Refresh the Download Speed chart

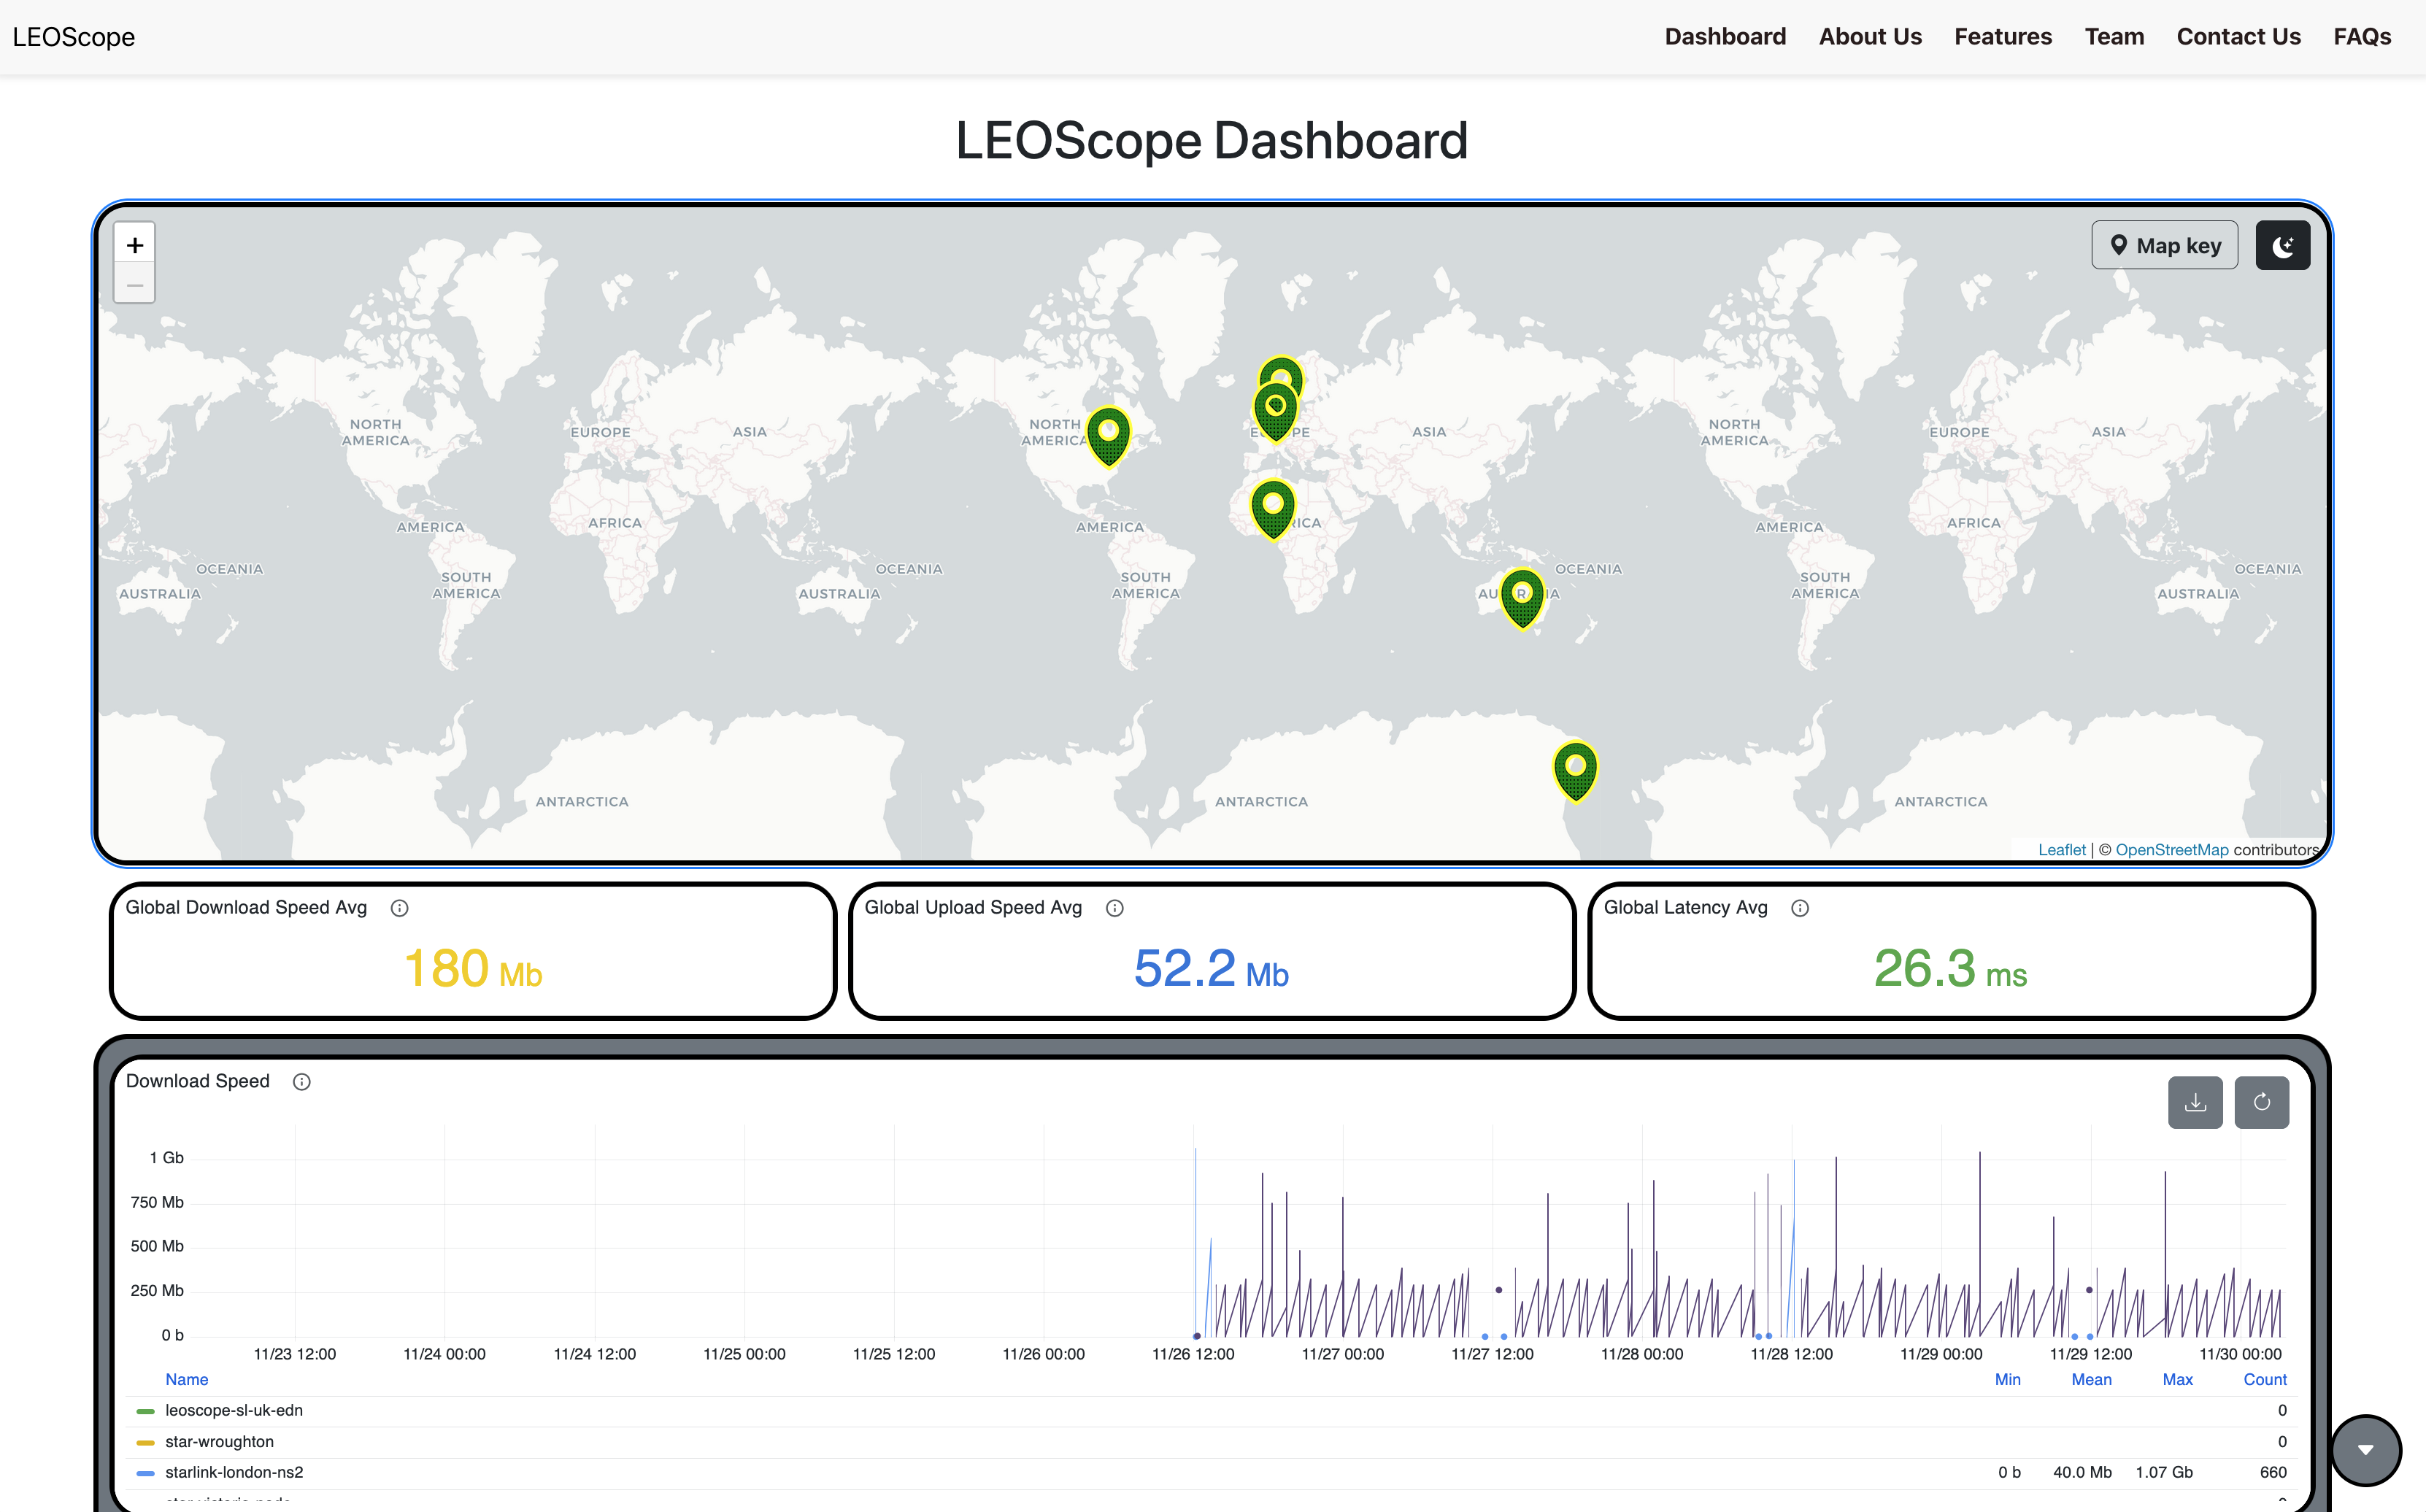(x=2261, y=1102)
